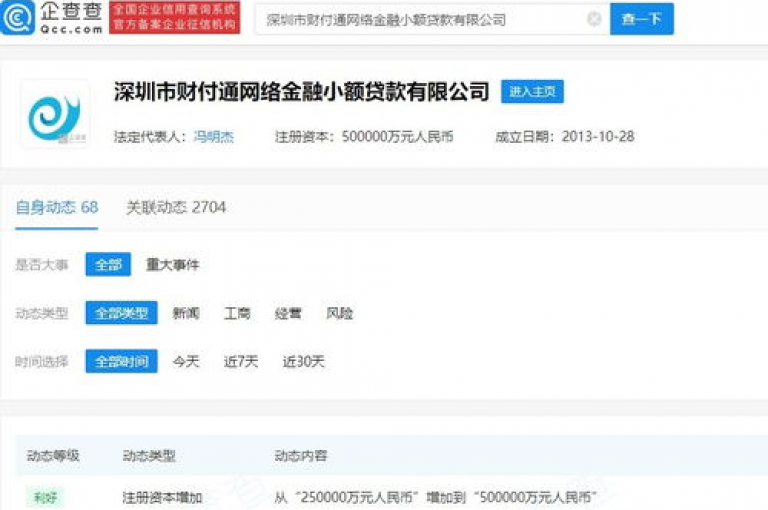This screenshot has width=768, height=510.
Task: Filter by 重大事件
Action: [x=172, y=265]
